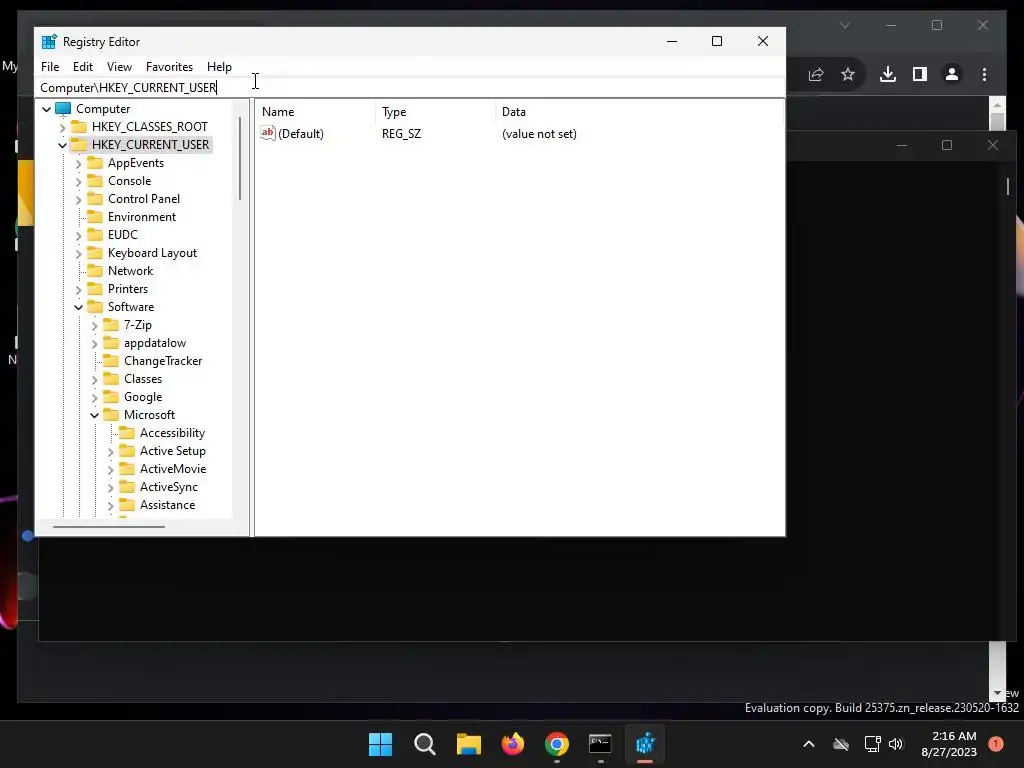Open the File menu in Registry Editor
This screenshot has height=768, width=1024.
50,67
